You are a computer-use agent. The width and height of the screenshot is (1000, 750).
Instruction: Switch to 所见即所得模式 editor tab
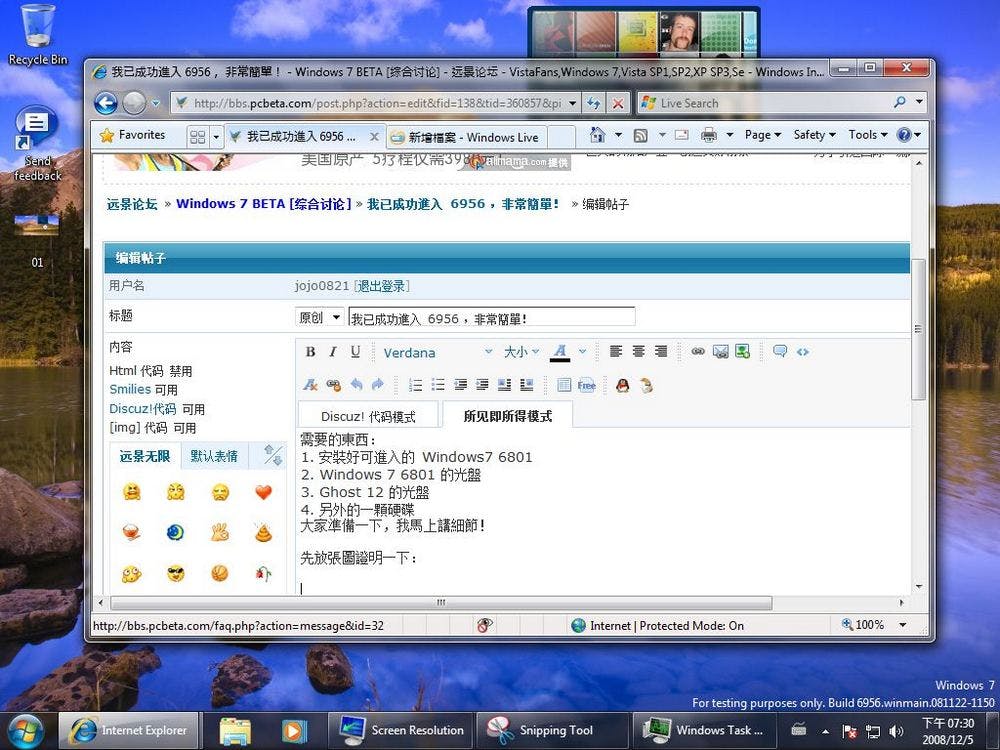[508, 416]
